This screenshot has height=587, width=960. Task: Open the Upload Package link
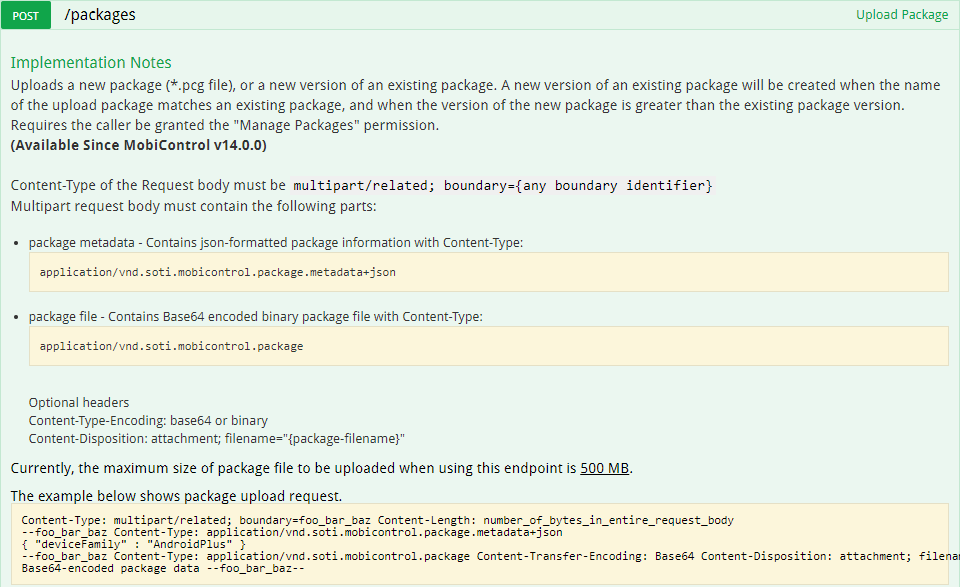[x=902, y=15]
